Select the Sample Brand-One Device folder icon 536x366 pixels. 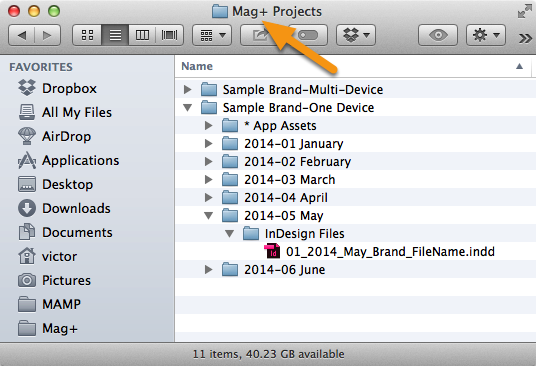coord(209,108)
